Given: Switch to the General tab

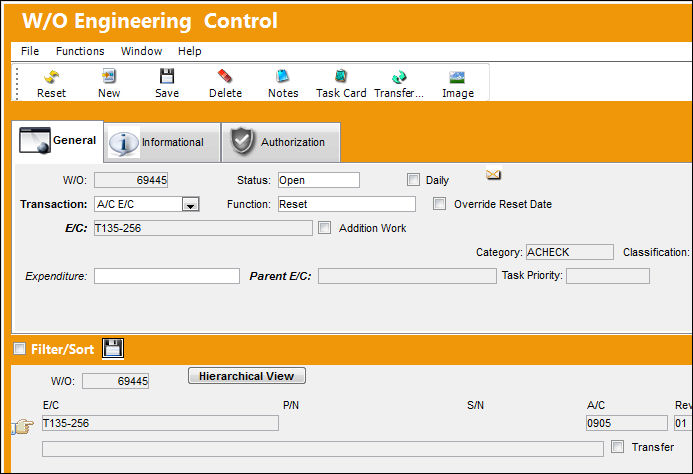Looking at the screenshot, I should tap(57, 141).
